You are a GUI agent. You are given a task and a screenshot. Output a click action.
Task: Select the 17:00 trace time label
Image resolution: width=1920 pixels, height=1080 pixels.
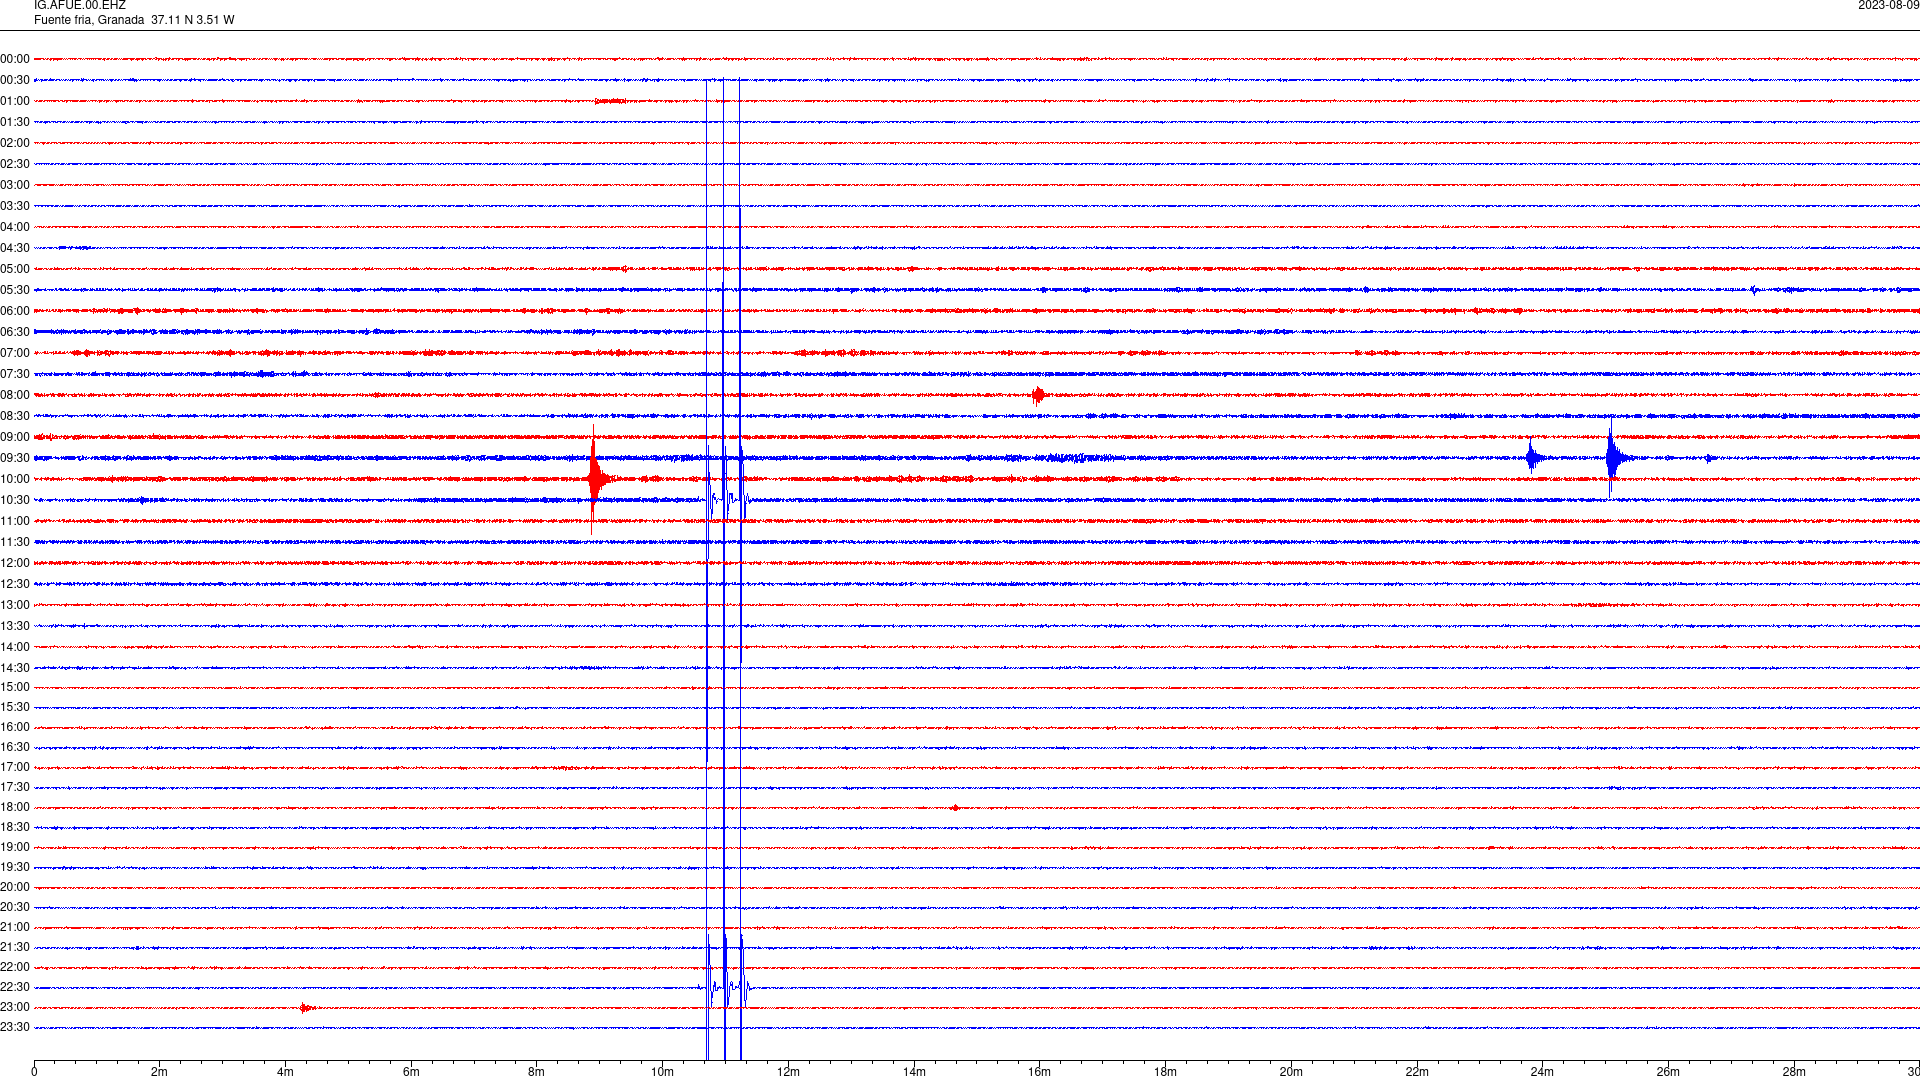(x=15, y=767)
